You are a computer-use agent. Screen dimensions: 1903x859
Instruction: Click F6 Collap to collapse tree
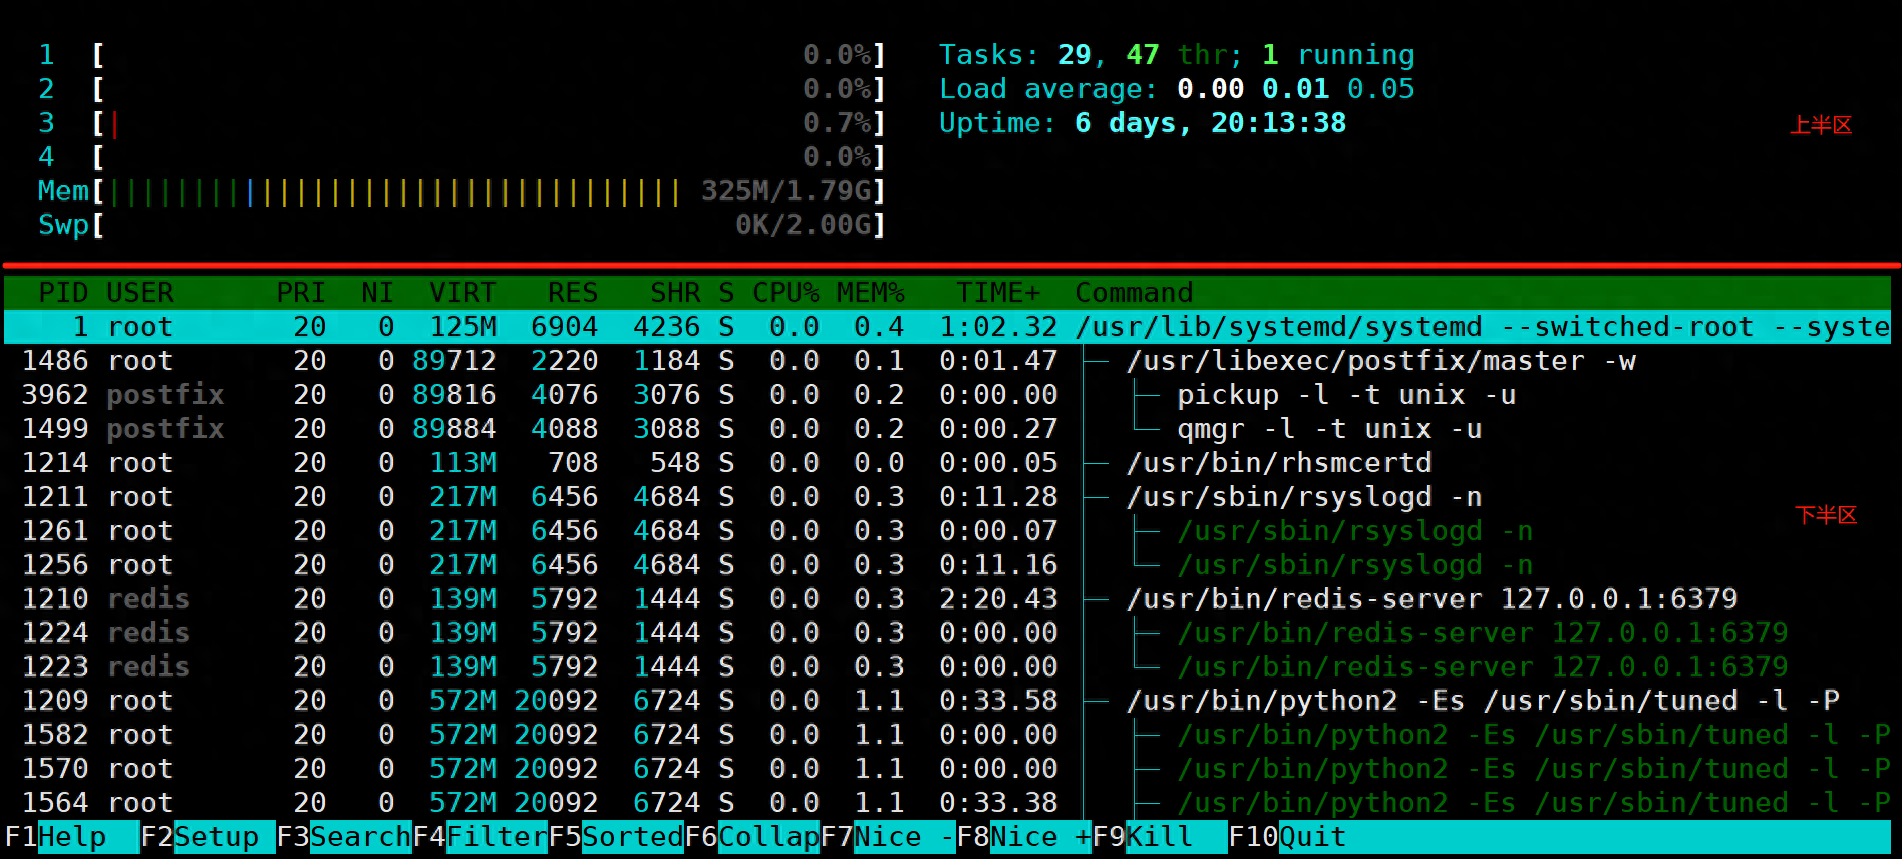click(x=751, y=837)
